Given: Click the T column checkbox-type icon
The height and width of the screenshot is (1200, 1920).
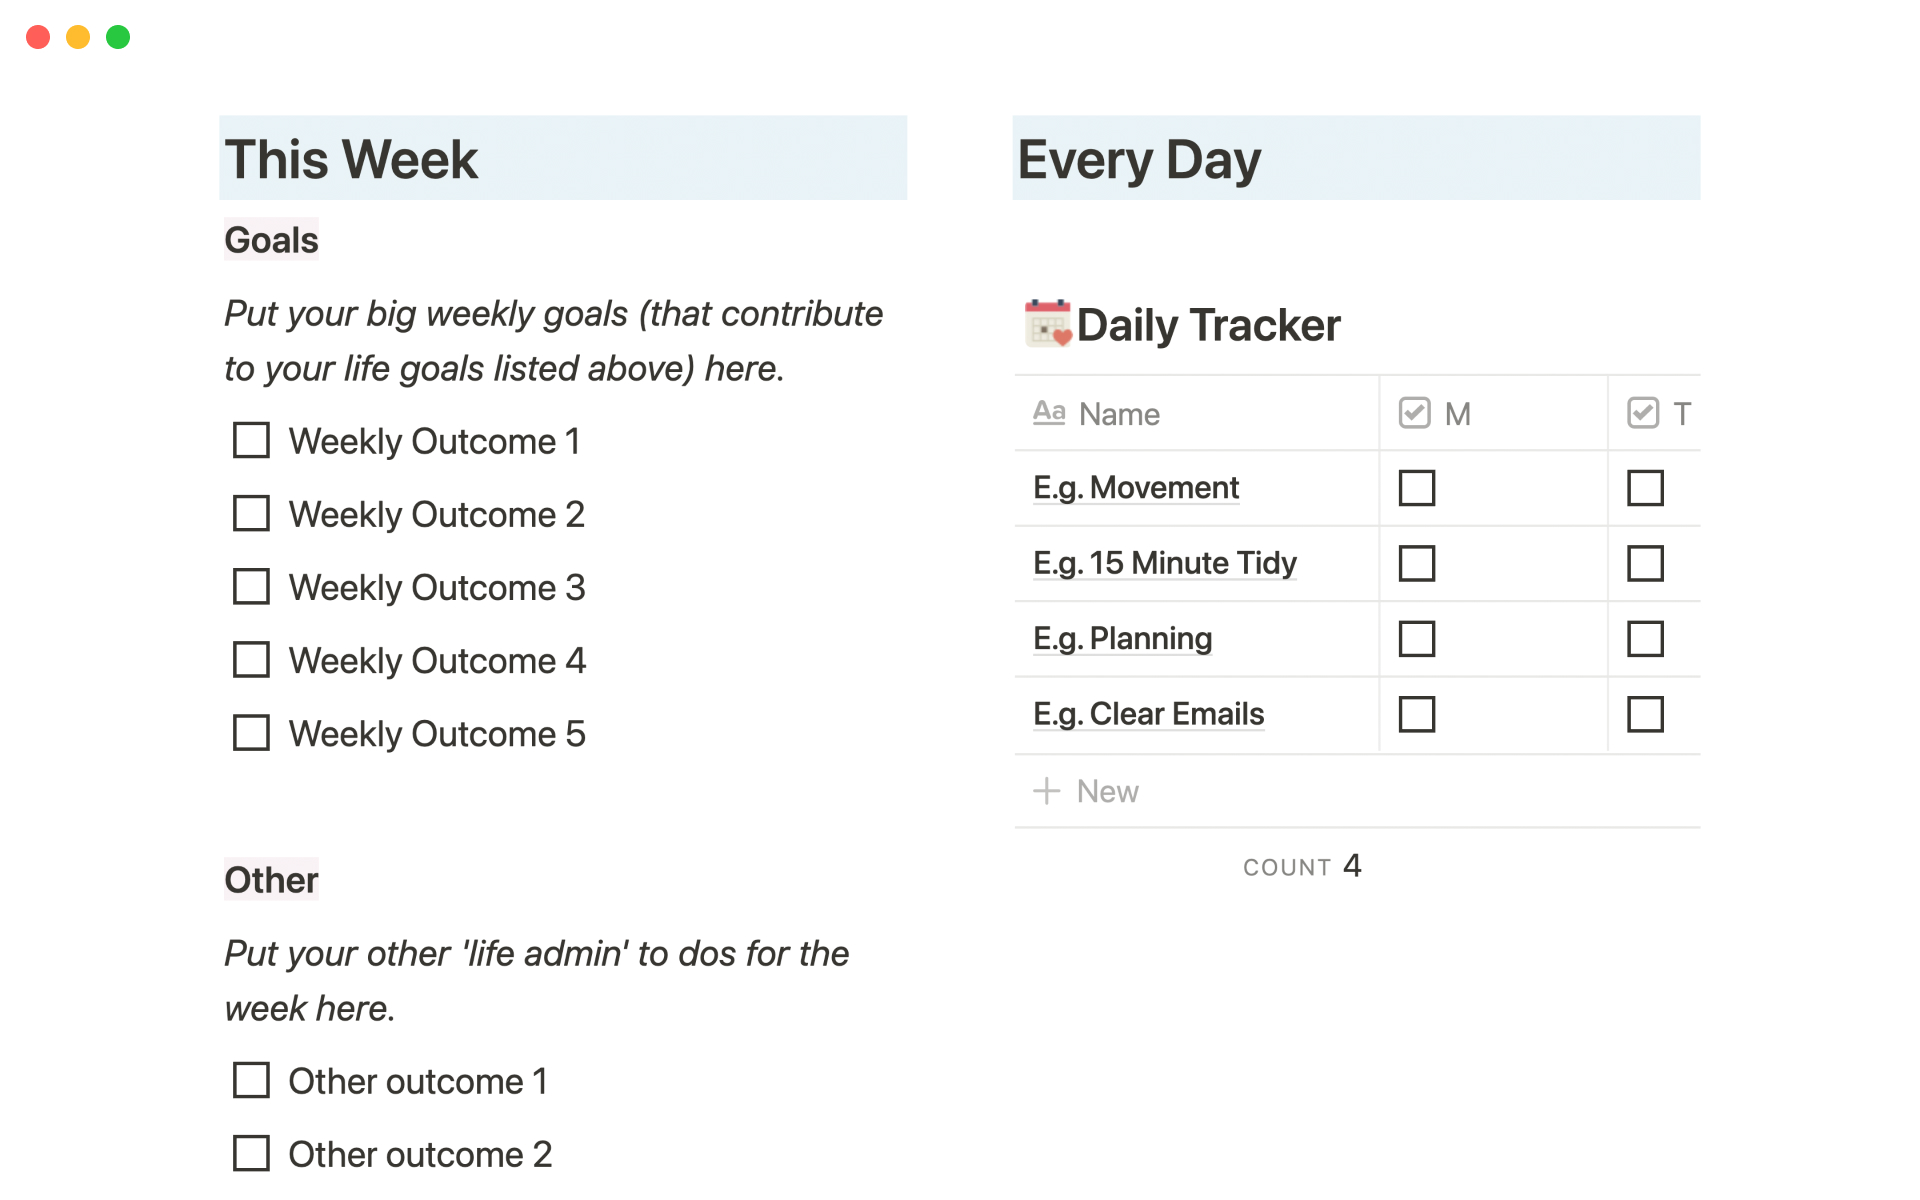Looking at the screenshot, I should pos(1642,413).
